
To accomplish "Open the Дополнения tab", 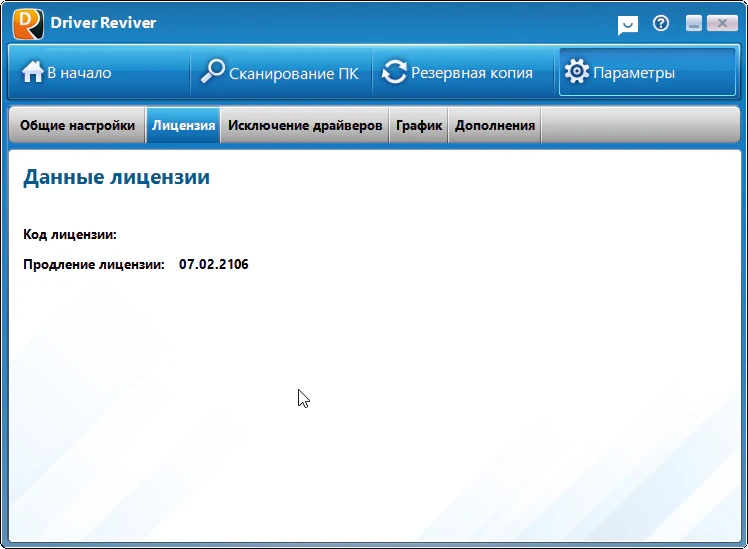I will coord(495,125).
